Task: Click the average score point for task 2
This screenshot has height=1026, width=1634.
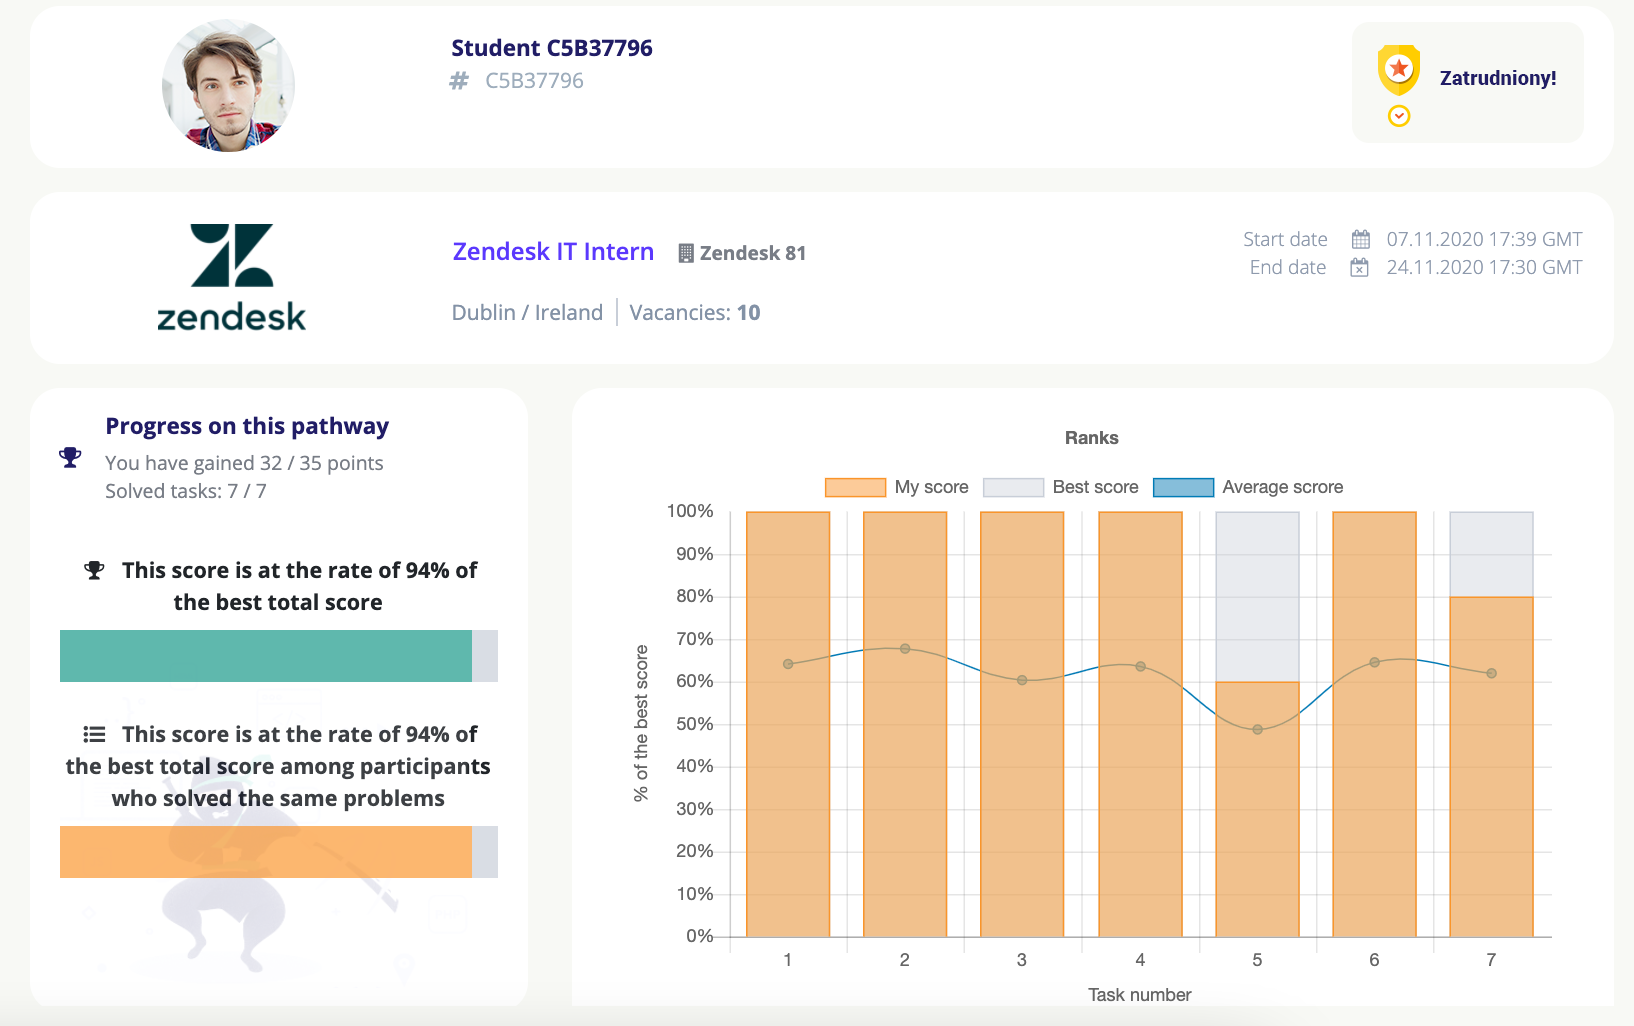Action: click(905, 649)
